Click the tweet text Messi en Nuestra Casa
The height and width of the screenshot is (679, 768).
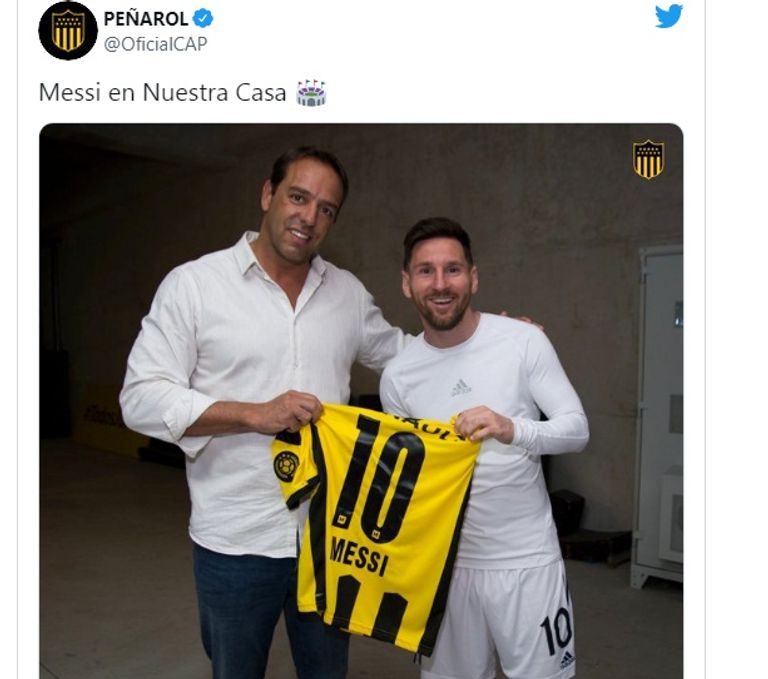pos(162,93)
